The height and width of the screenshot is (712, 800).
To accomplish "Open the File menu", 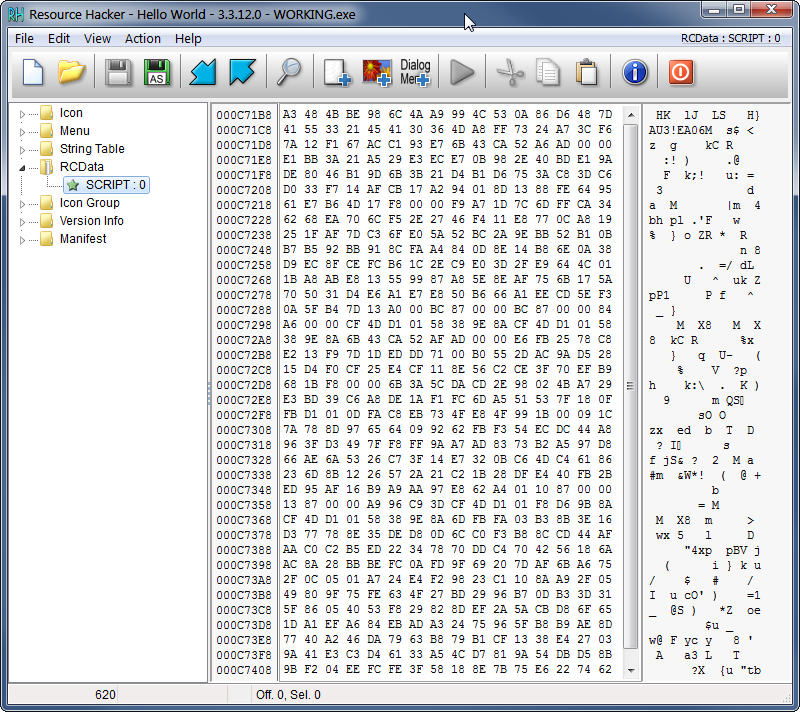I will [24, 39].
